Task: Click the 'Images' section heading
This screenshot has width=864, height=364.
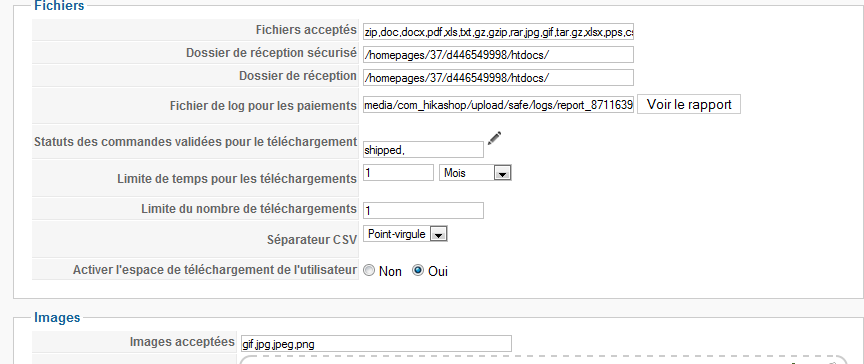Action: point(57,317)
